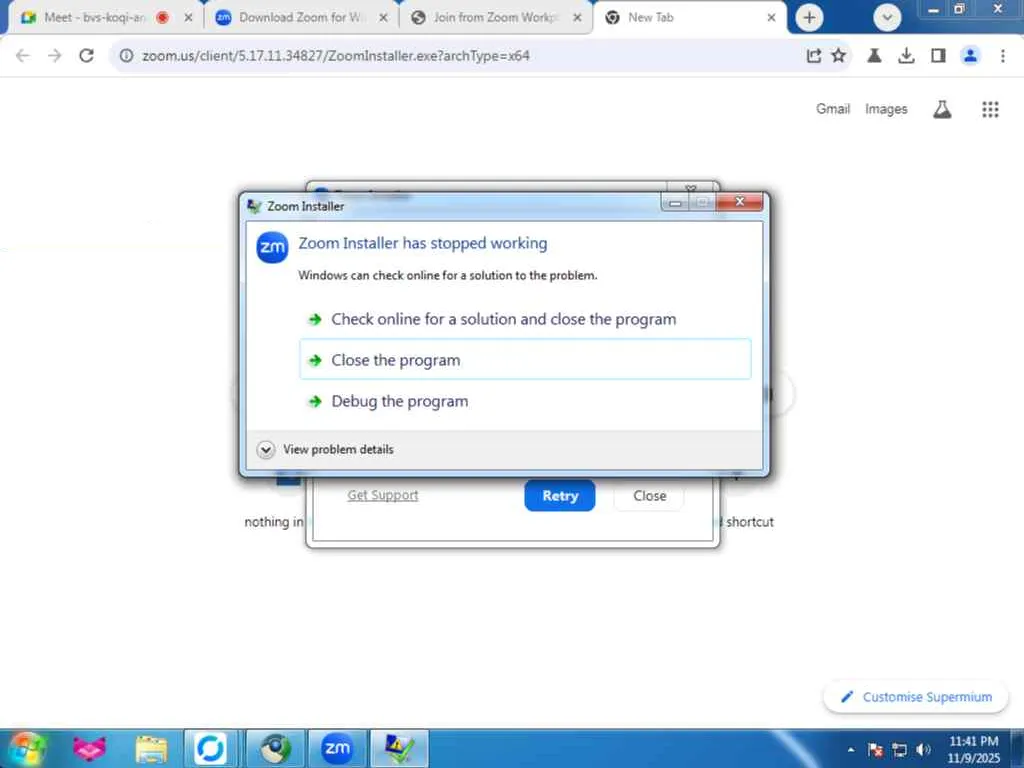Click the Retry button in Zoom window

[560, 496]
